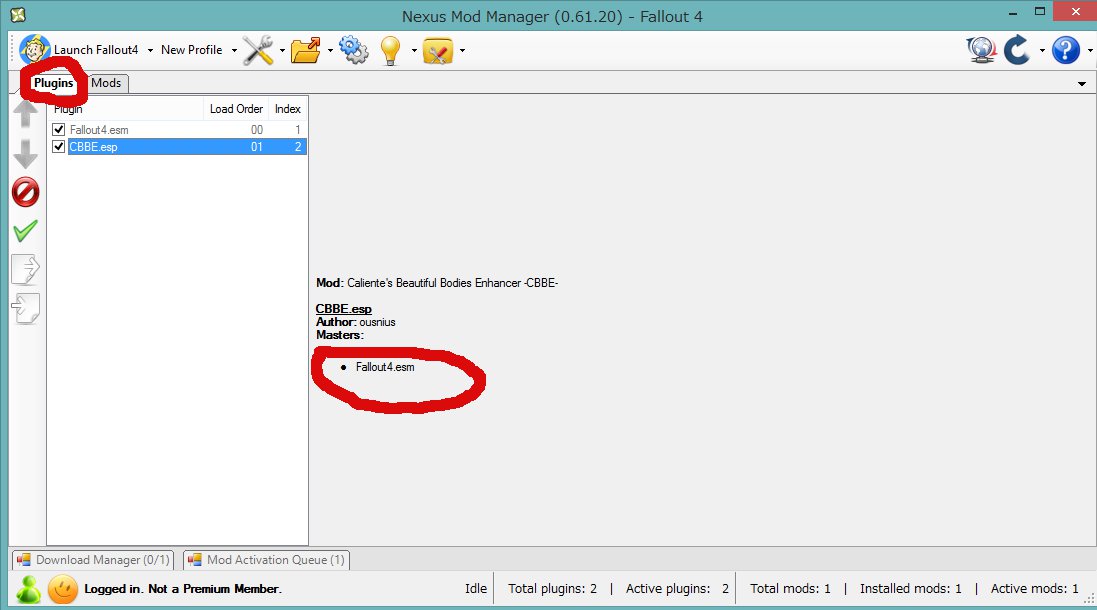The width and height of the screenshot is (1097, 610).
Task: Click the CBBE.esp heading in details pane
Action: 344,308
